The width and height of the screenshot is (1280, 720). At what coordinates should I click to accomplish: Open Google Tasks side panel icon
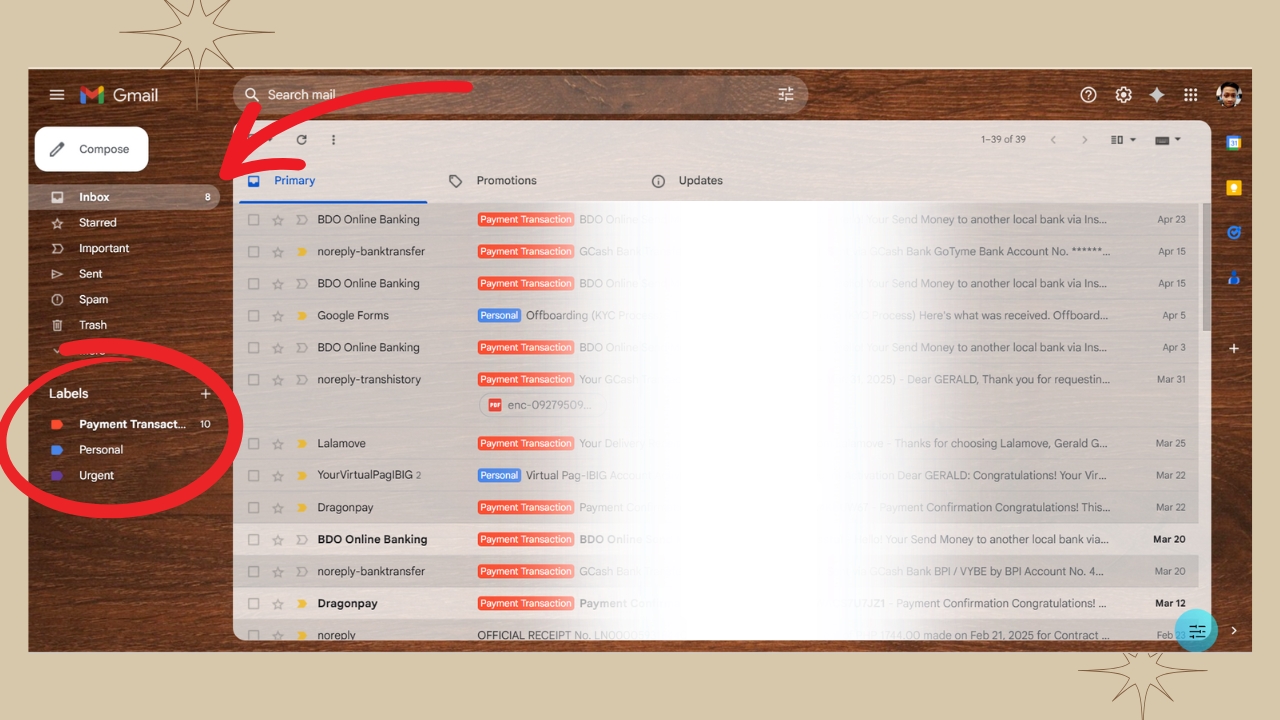[x=1234, y=232]
